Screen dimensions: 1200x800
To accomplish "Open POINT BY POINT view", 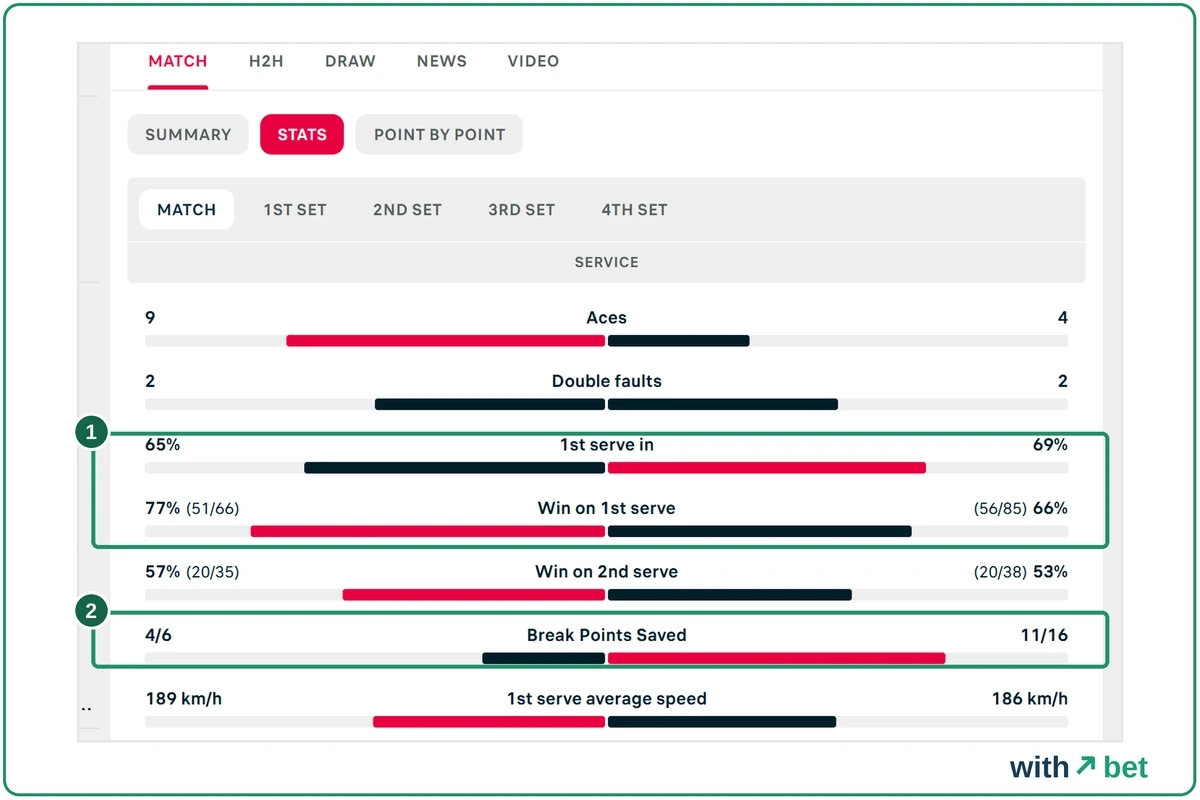I will (439, 134).
